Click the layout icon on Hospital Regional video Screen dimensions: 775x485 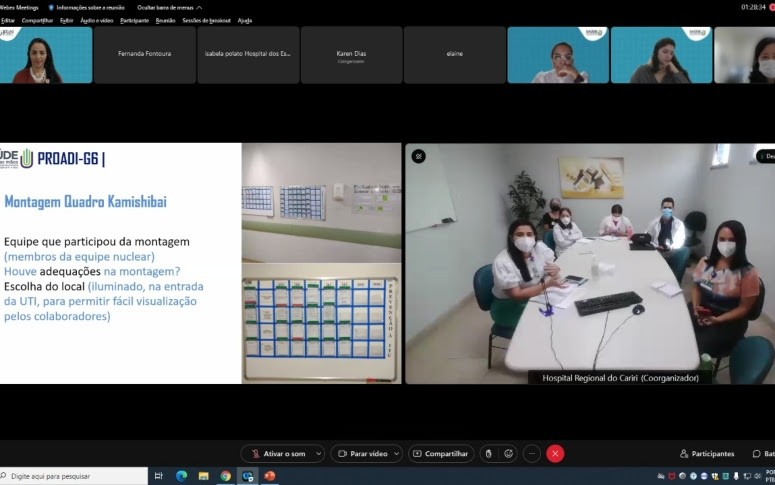(x=419, y=156)
